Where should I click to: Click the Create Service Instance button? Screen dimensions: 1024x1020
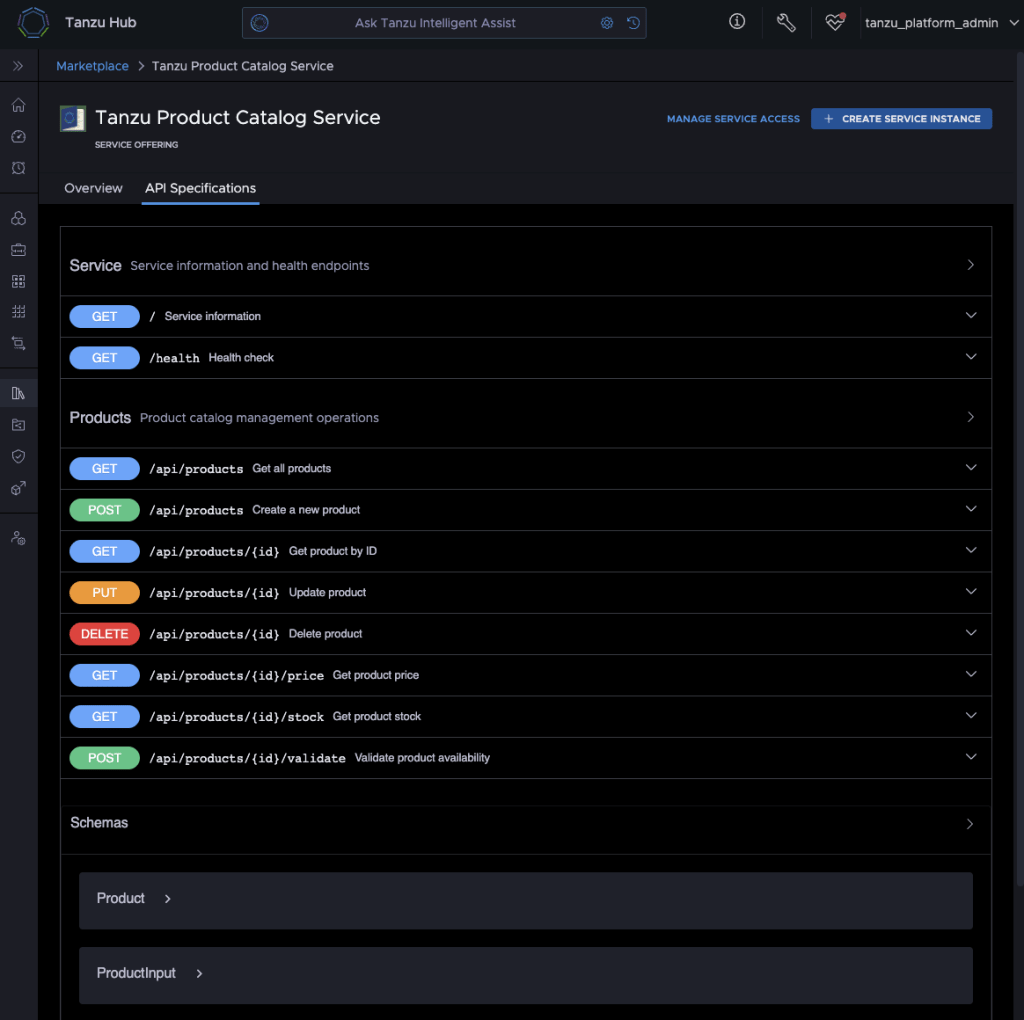coord(901,118)
